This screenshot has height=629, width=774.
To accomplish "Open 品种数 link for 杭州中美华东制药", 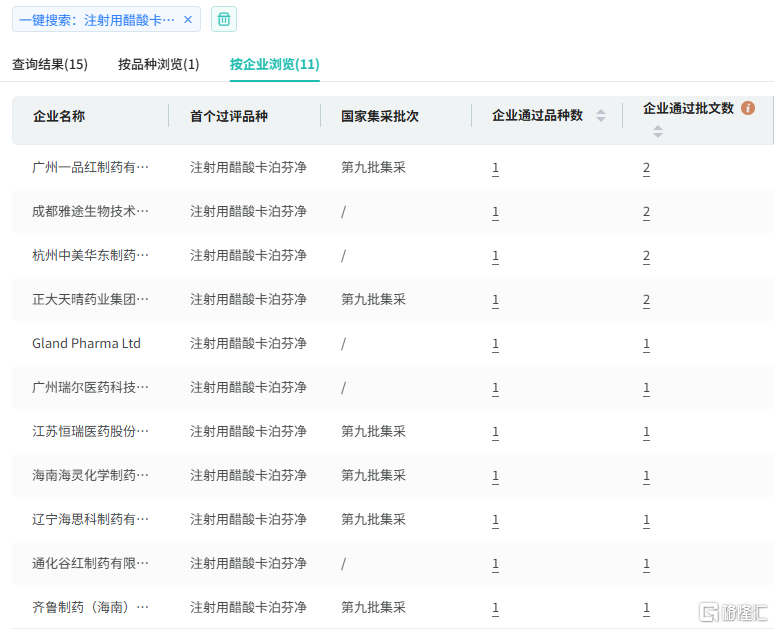I will click(495, 256).
